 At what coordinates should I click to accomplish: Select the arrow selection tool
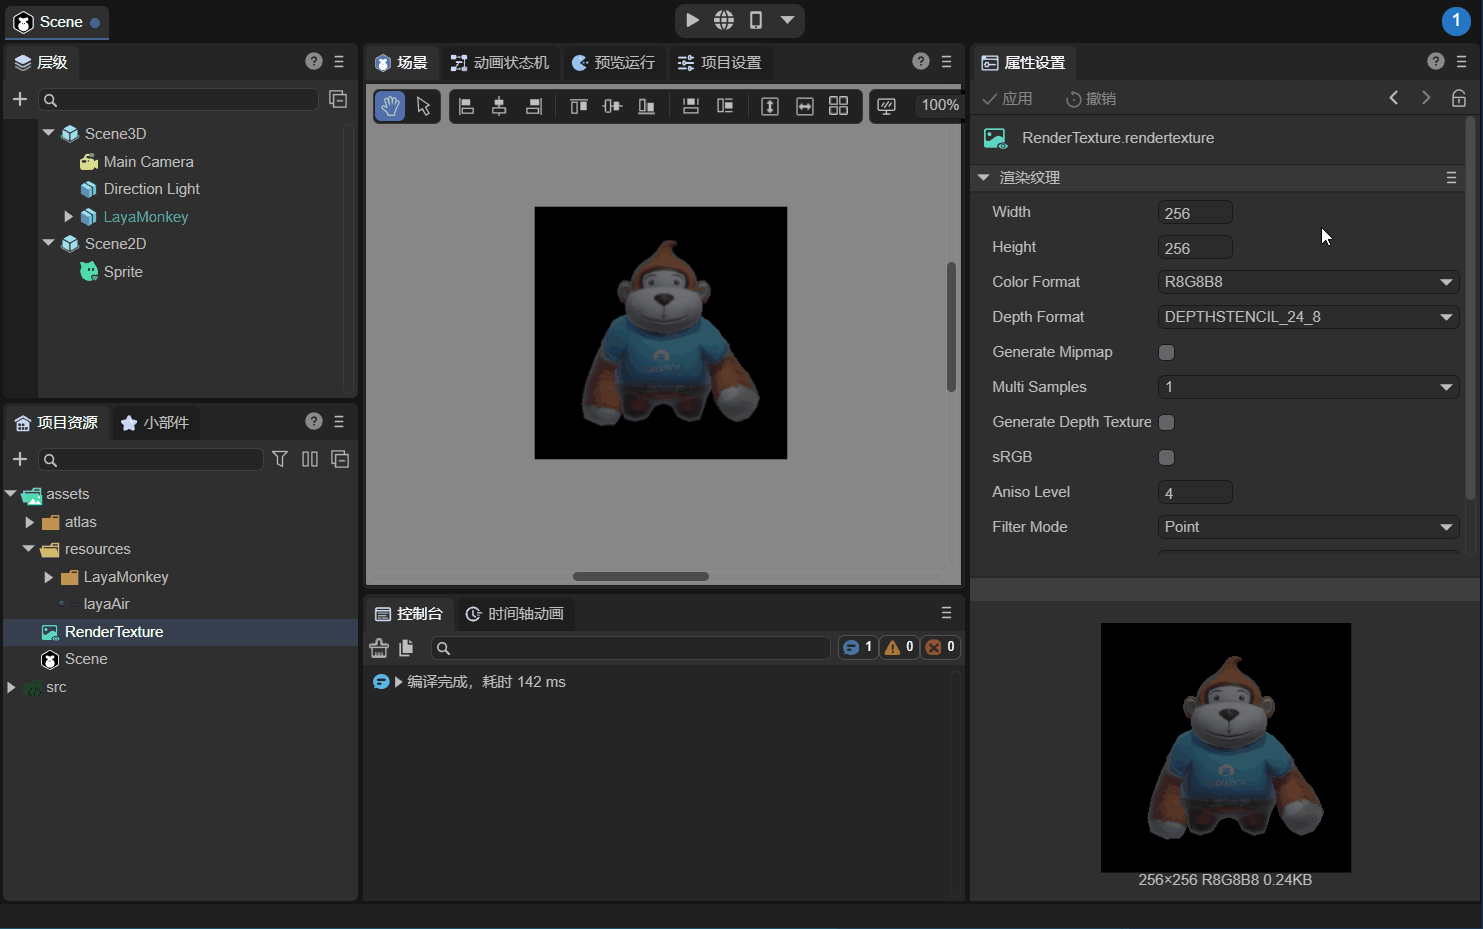(423, 106)
